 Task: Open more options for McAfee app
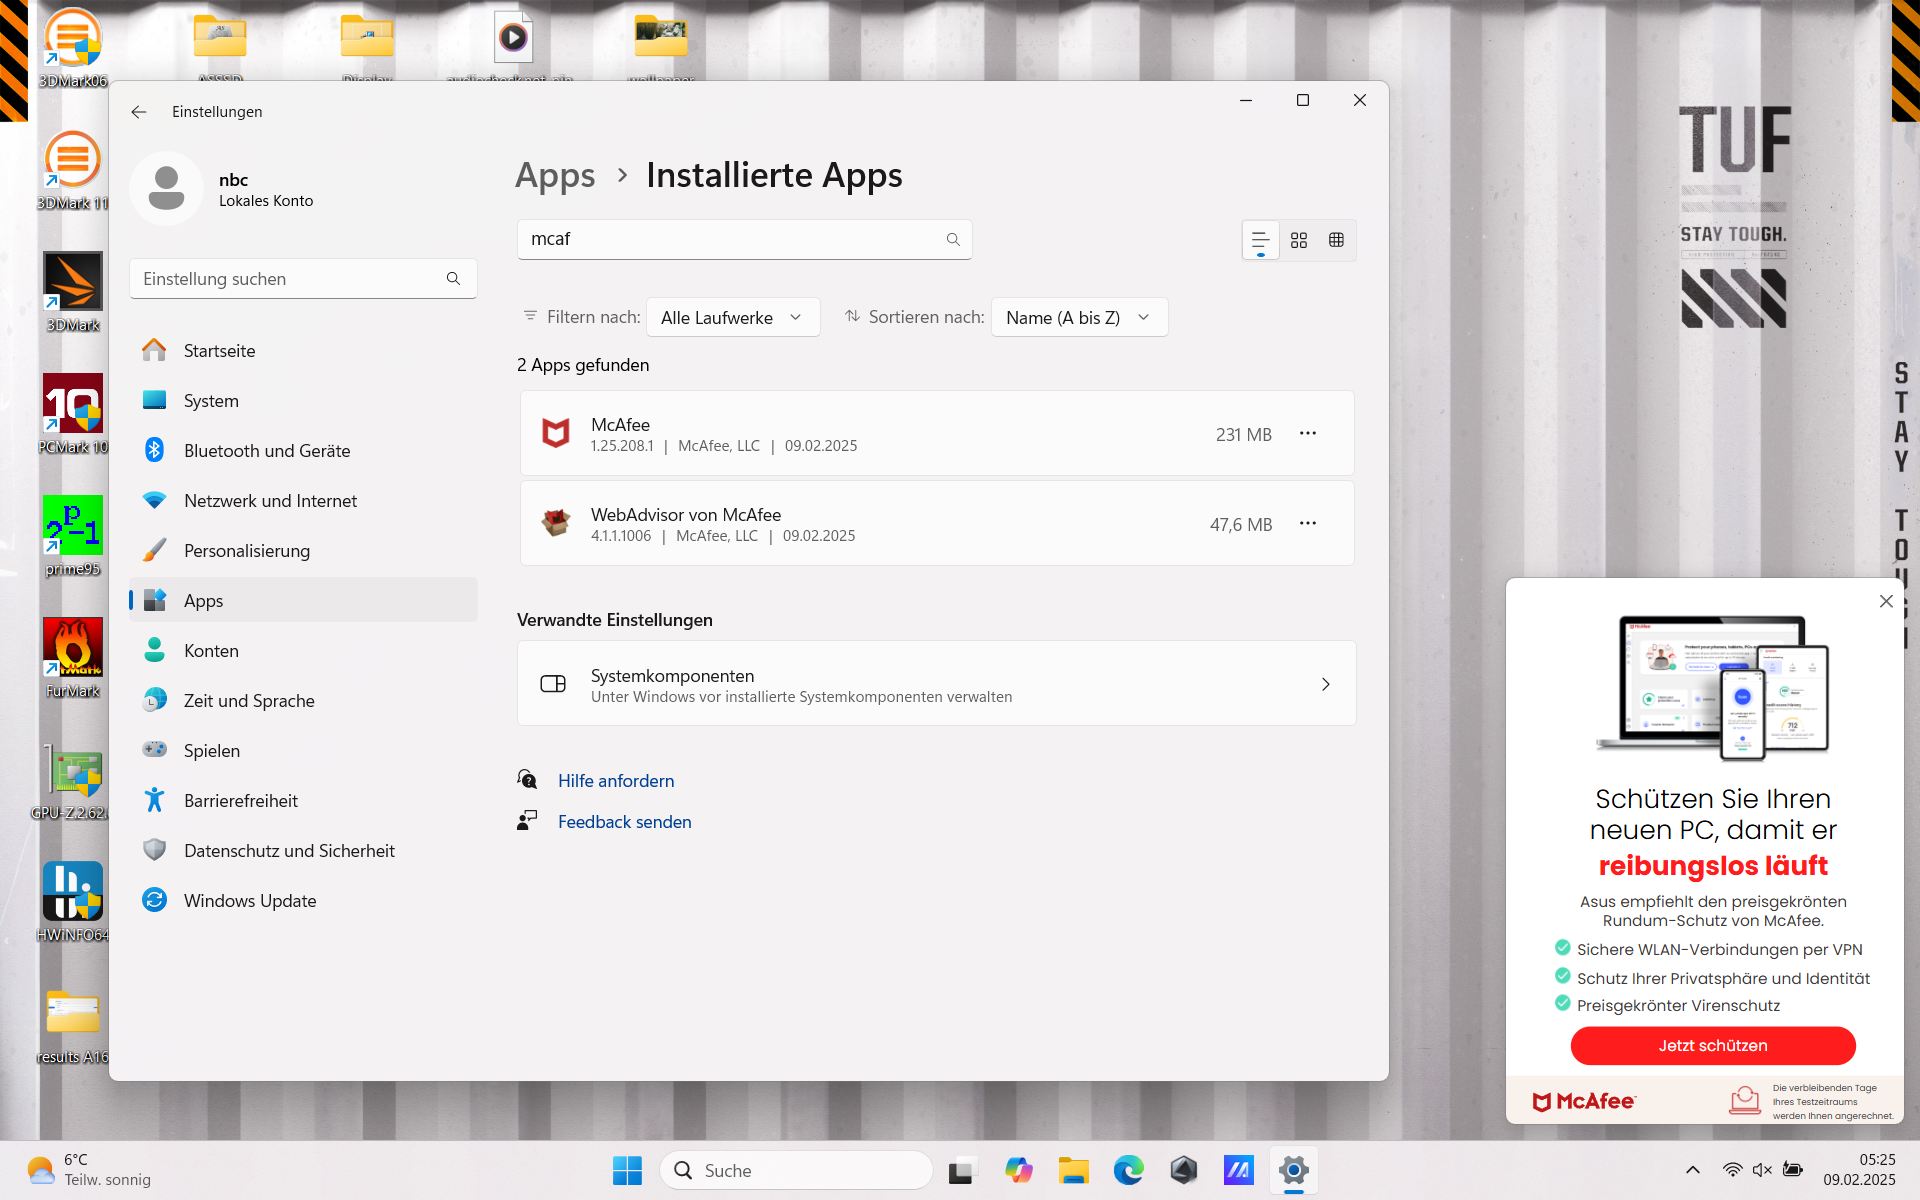1307,433
